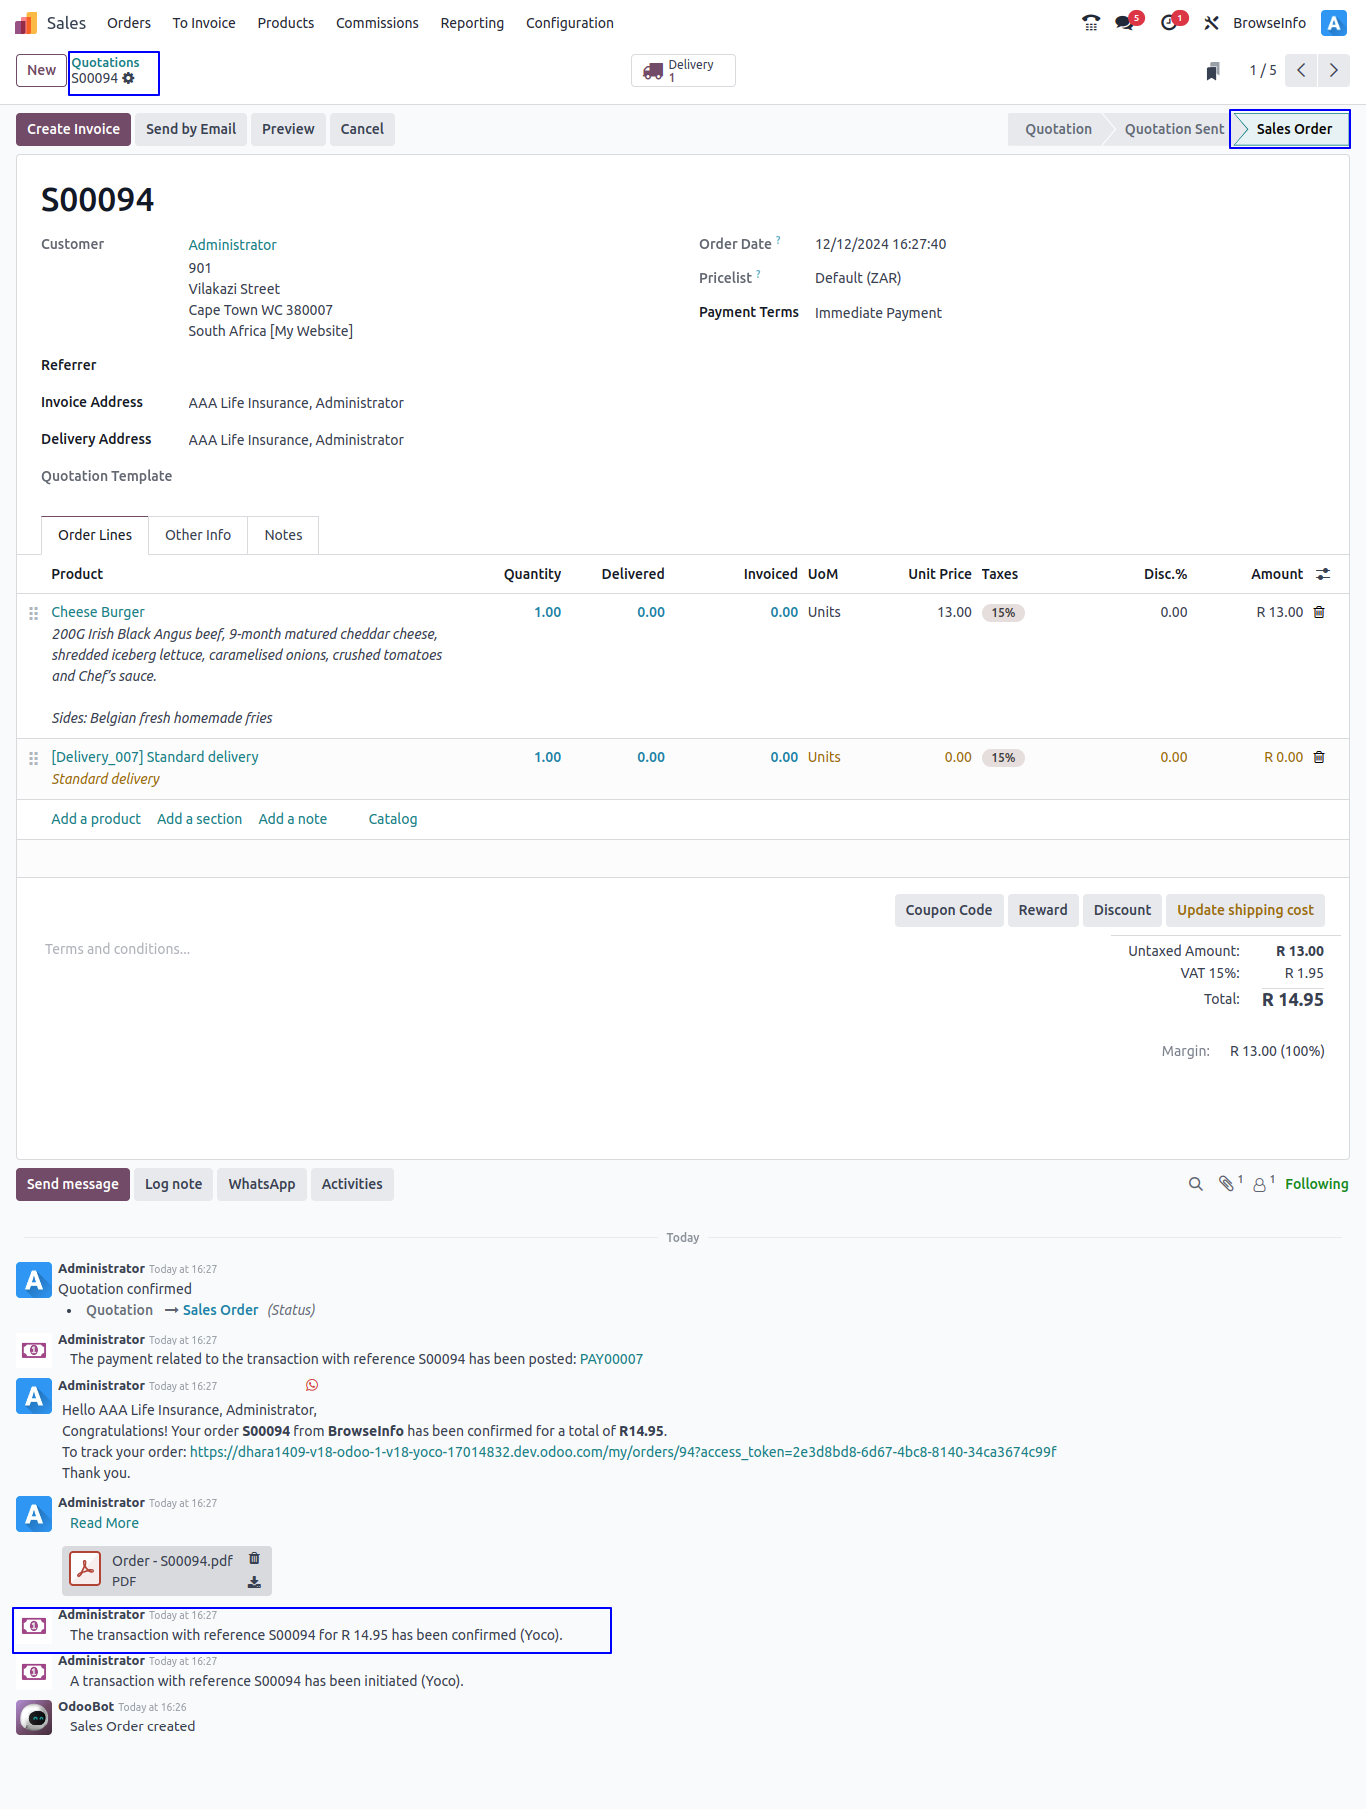Search chatter messages with magnifier icon
This screenshot has height=1809, width=1366.
click(x=1195, y=1184)
